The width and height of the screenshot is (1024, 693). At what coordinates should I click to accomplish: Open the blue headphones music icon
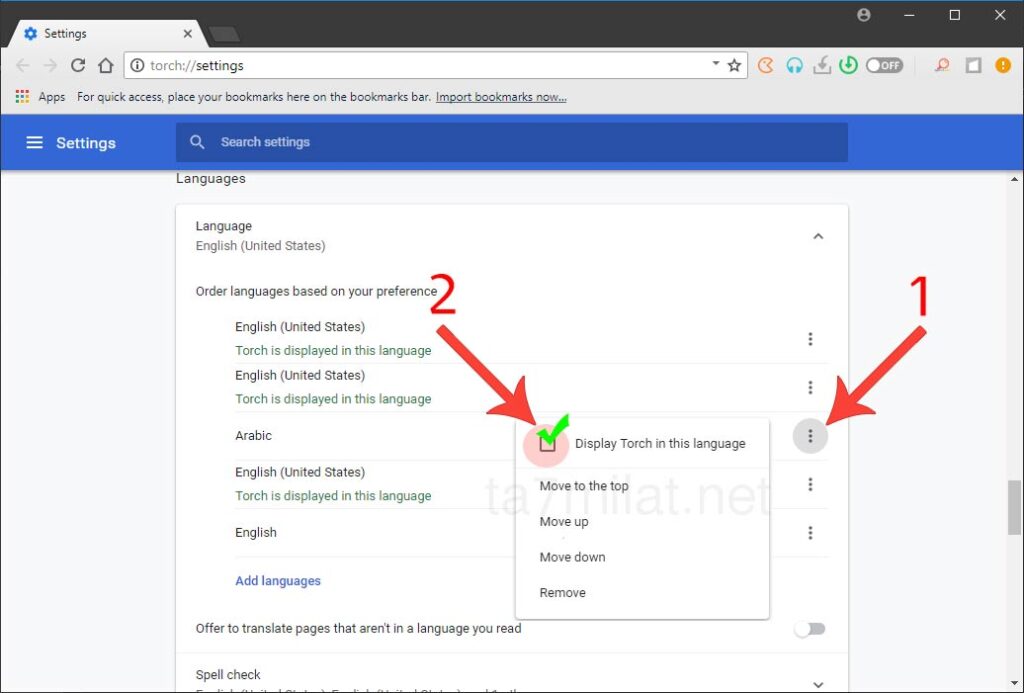[x=794, y=65]
